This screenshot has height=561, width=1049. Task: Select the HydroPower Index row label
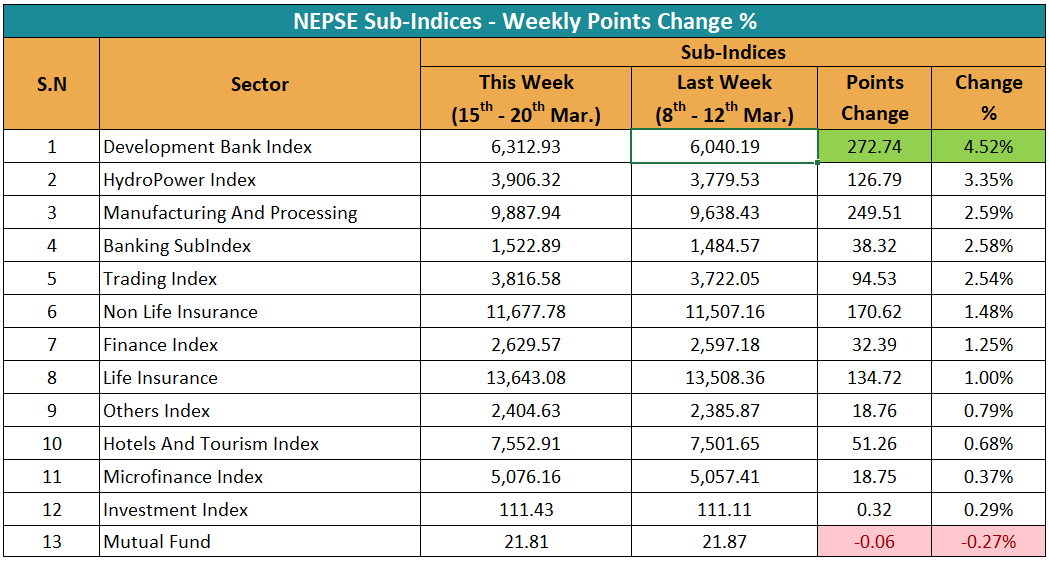click(x=180, y=180)
